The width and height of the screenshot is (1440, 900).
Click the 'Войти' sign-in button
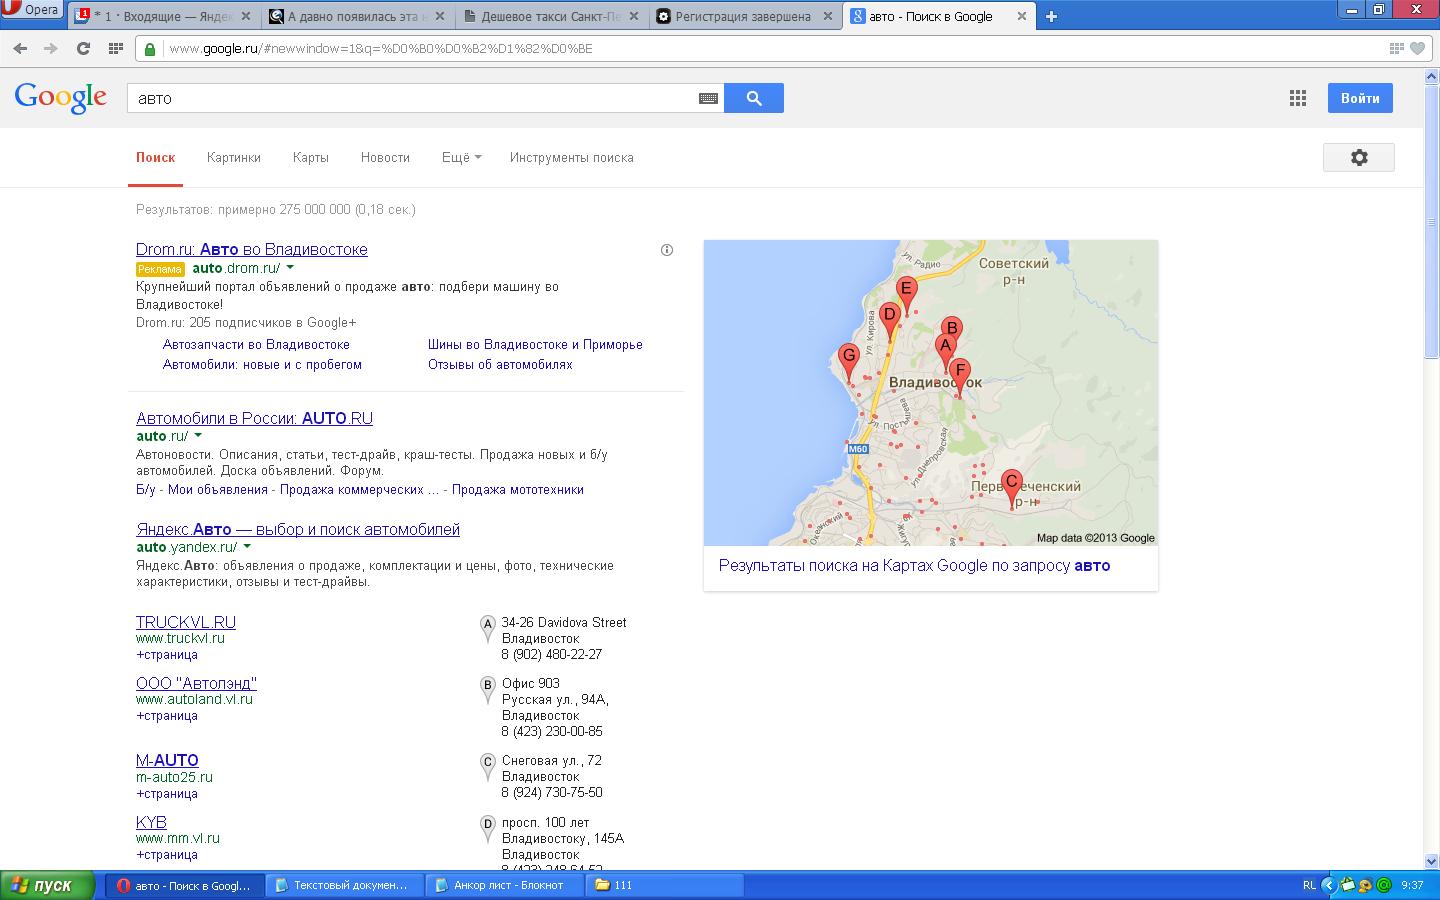(1359, 98)
